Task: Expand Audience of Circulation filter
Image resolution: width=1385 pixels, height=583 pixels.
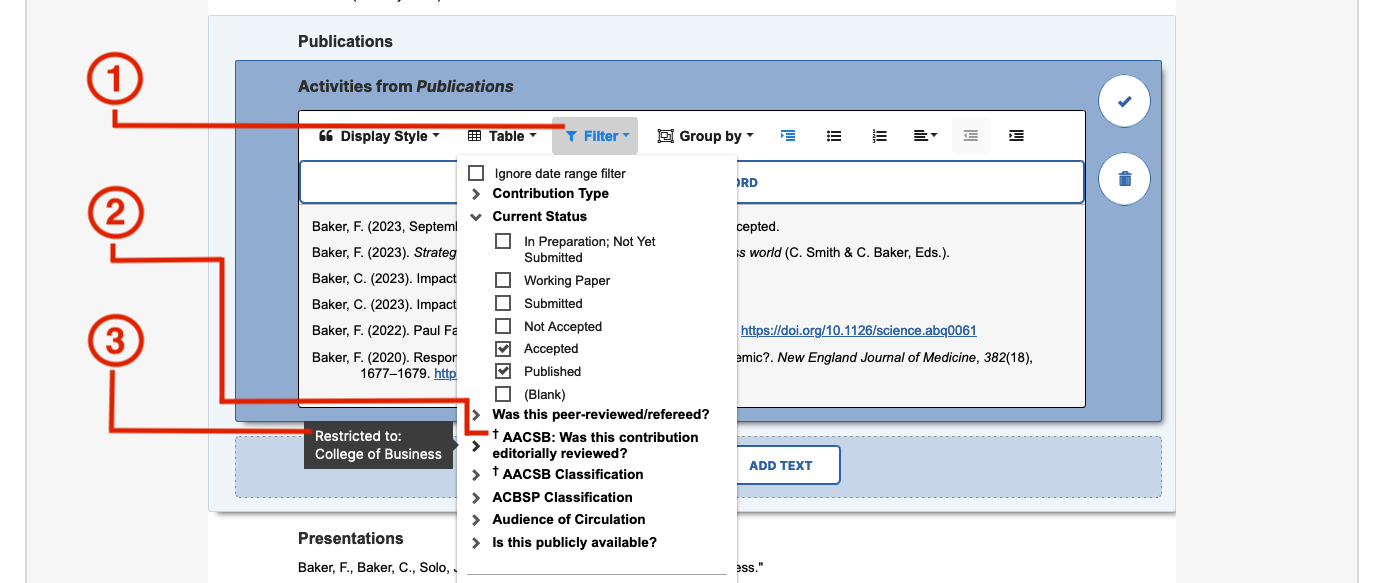Action: 476,520
